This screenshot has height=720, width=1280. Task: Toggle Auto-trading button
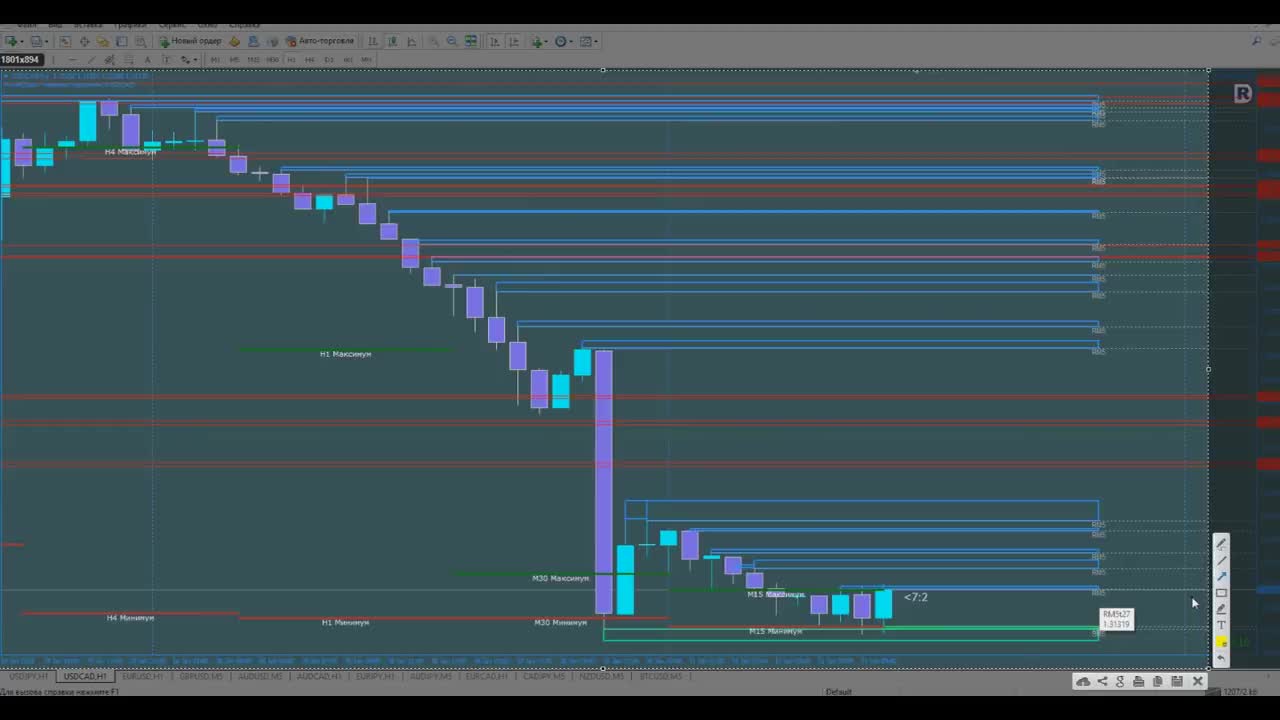click(320, 41)
